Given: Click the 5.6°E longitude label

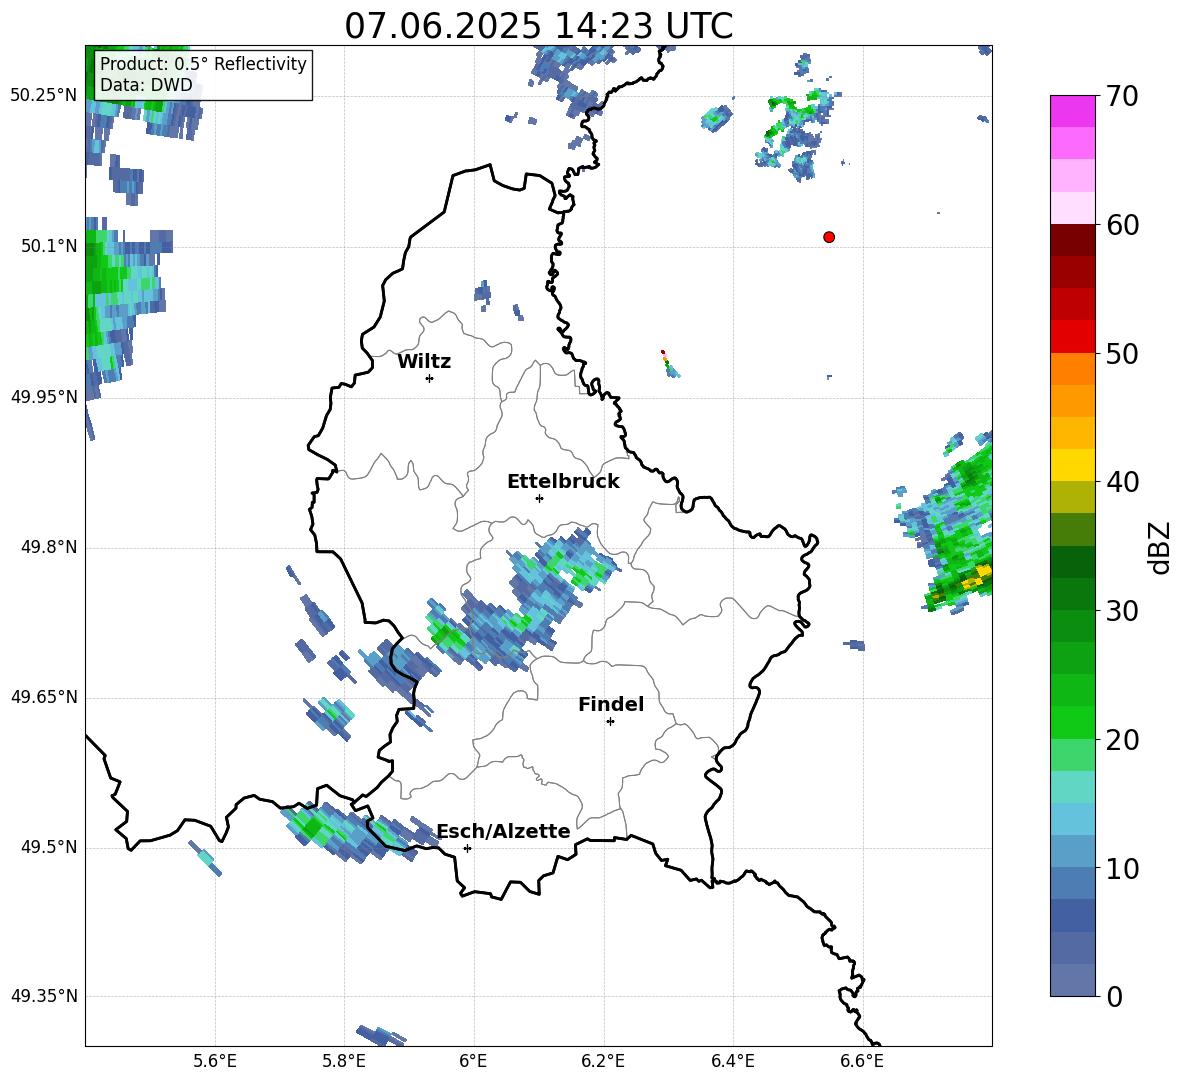Looking at the screenshot, I should pyautogui.click(x=214, y=1061).
